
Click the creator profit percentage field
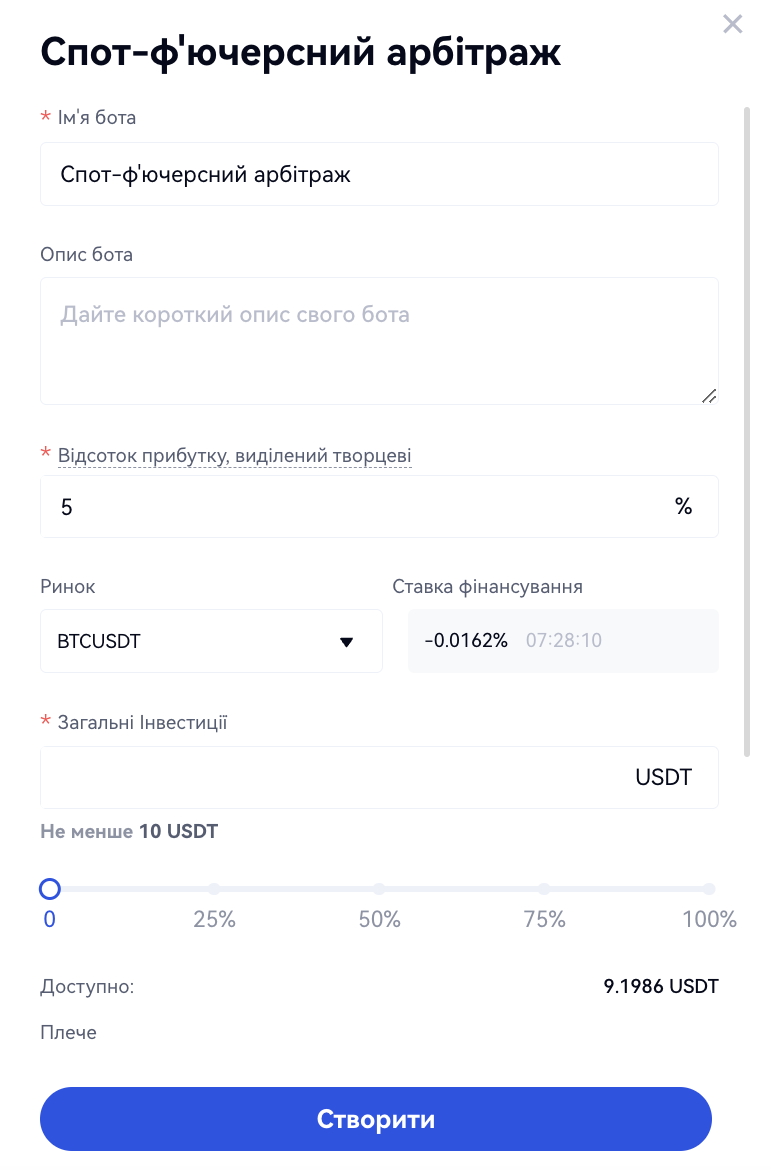tap(350, 507)
